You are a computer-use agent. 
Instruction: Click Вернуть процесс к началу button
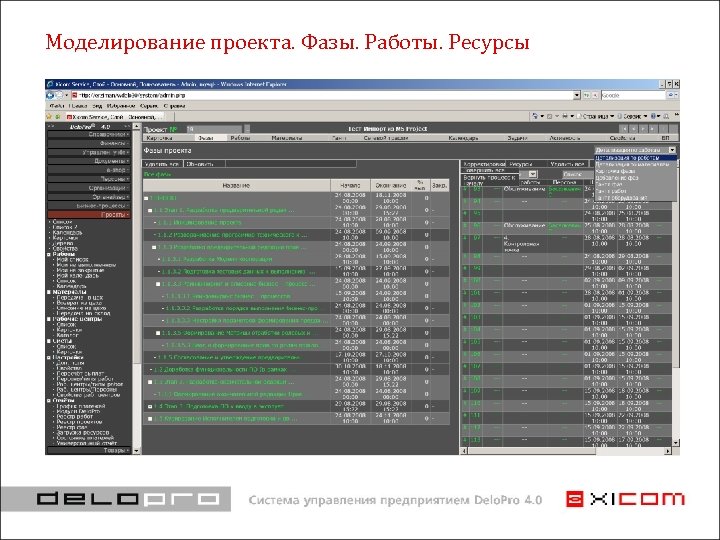pos(489,180)
